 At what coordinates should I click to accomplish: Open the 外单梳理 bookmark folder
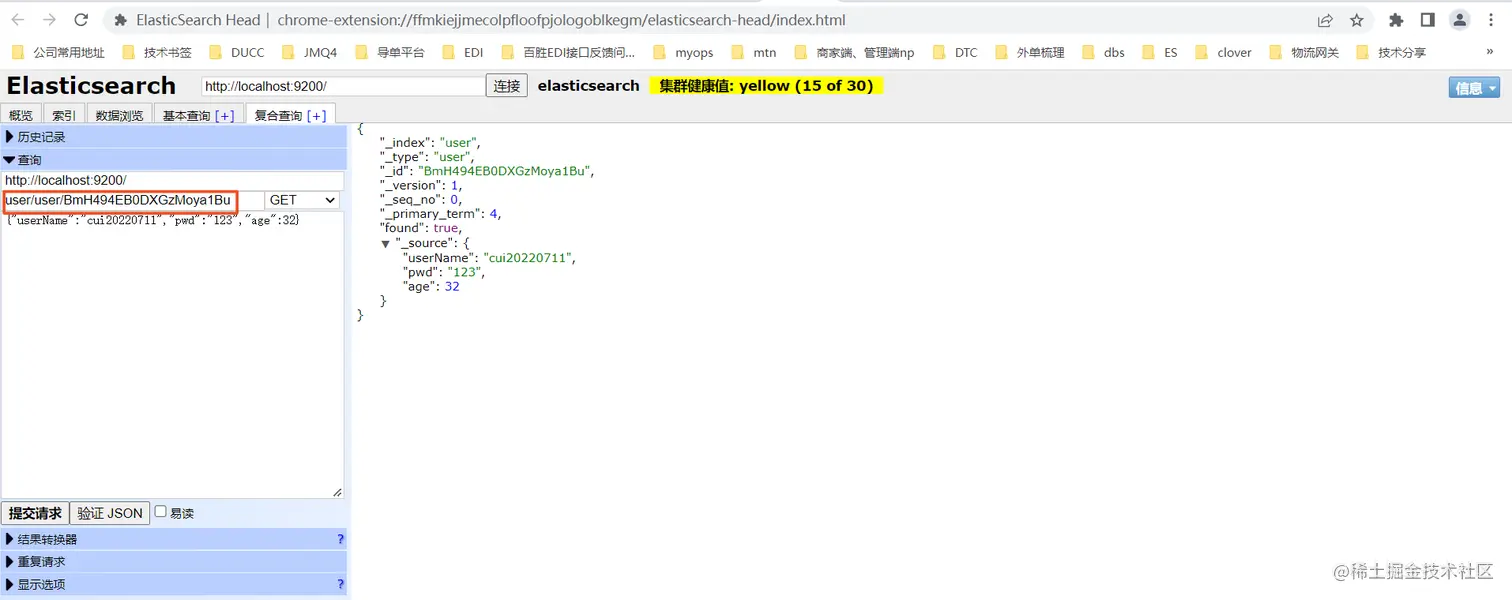click(x=1030, y=53)
